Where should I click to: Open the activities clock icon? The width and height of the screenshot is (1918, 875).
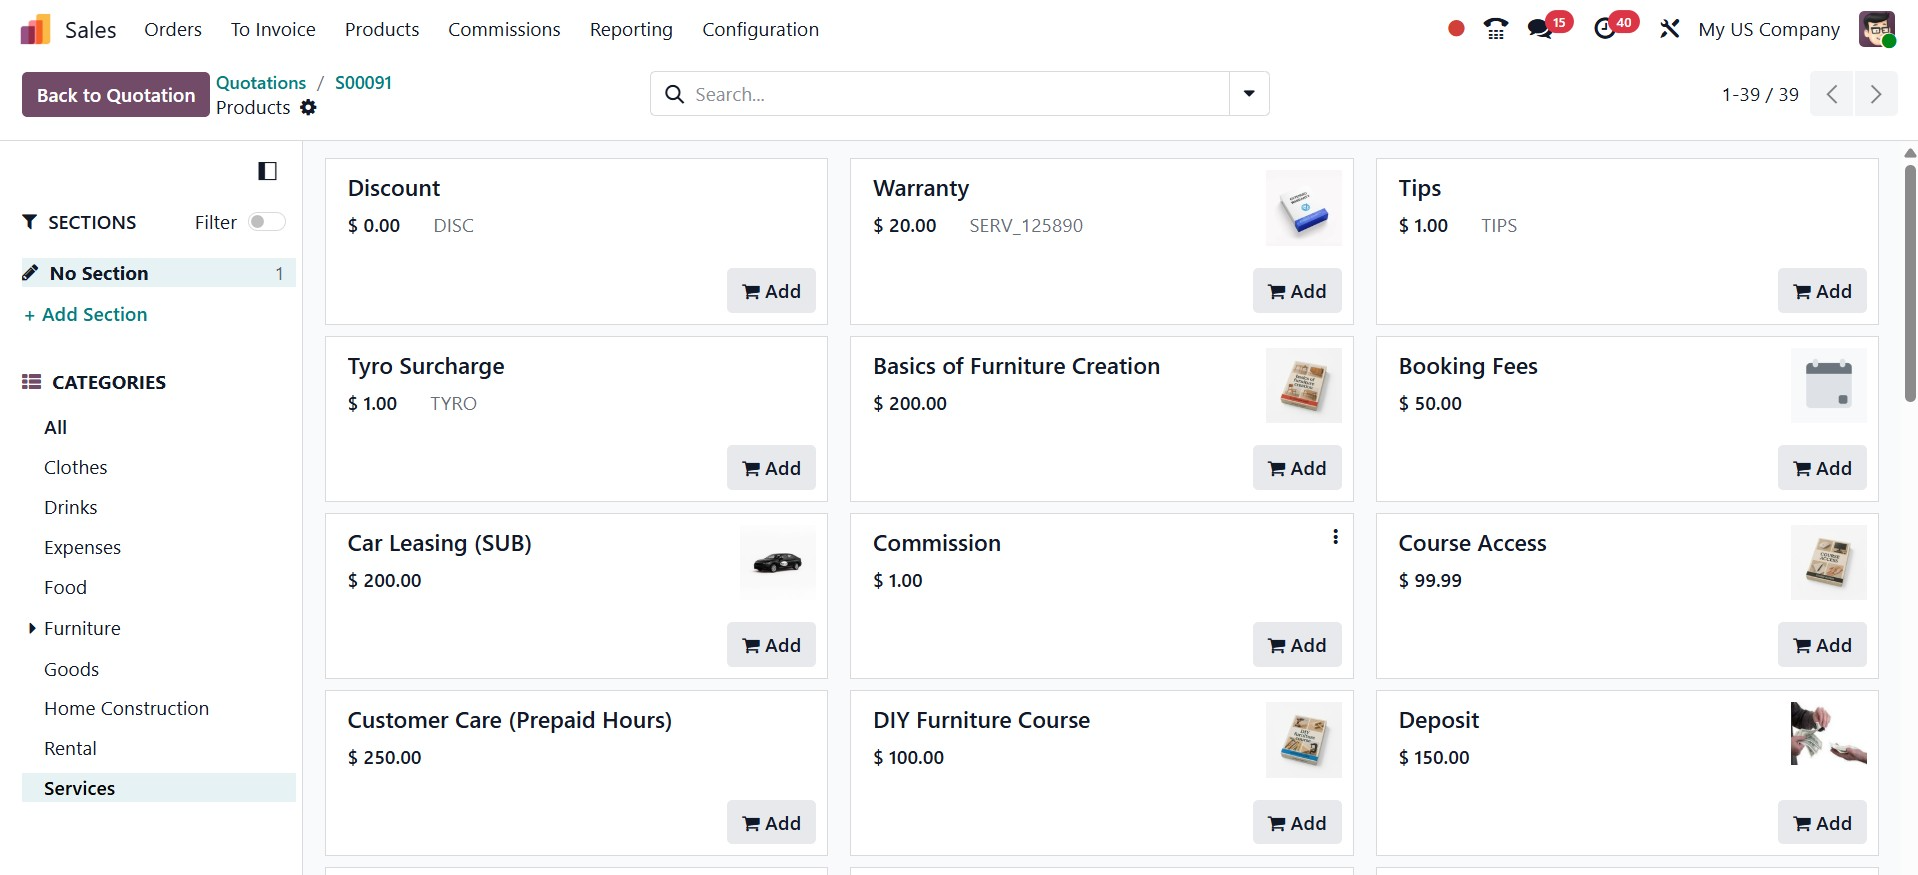[1605, 29]
